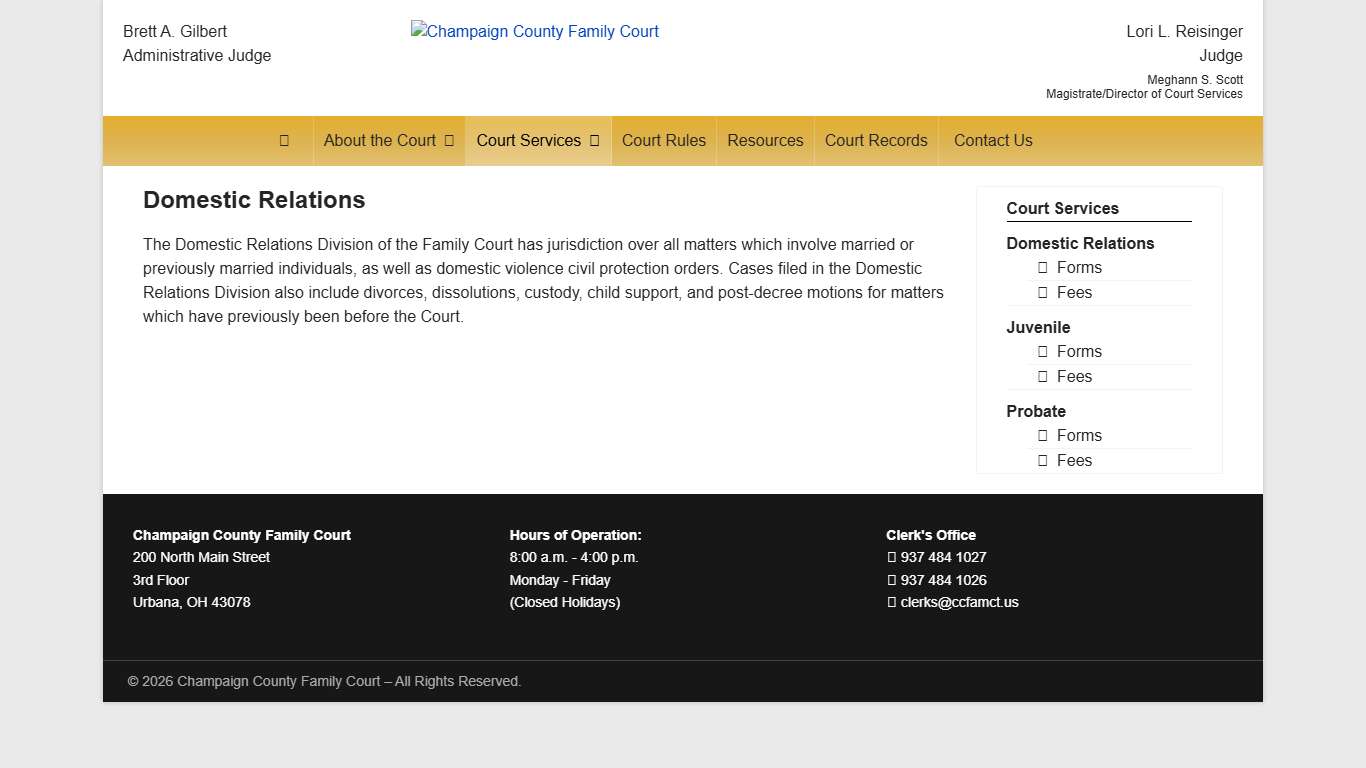The image size is (1366, 768).
Task: Expand the About the Court dropdown arrow
Action: [449, 141]
